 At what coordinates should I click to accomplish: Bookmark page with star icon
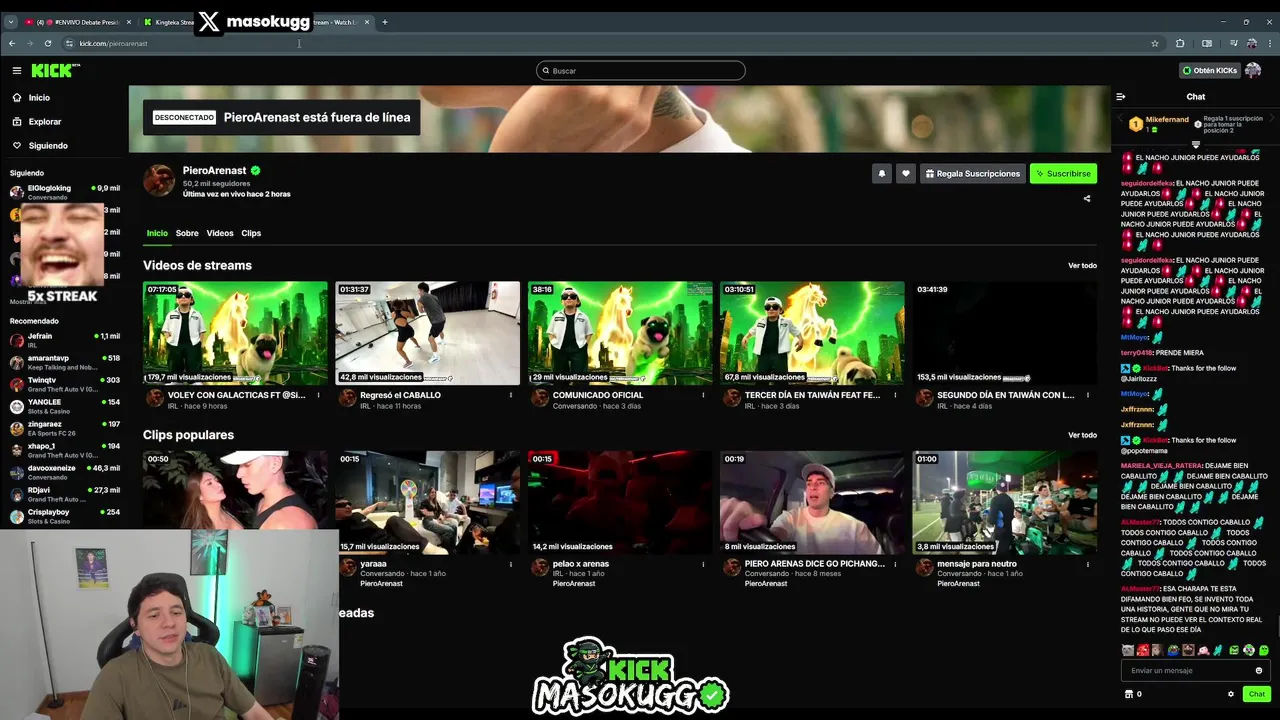coord(1155,43)
